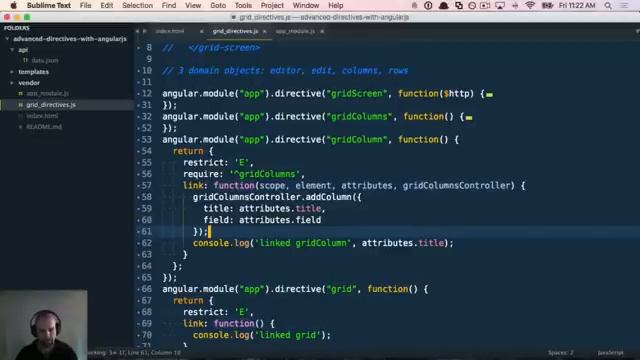The height and width of the screenshot is (360, 640).
Task: Open the Apple menu
Action: [13, 5]
